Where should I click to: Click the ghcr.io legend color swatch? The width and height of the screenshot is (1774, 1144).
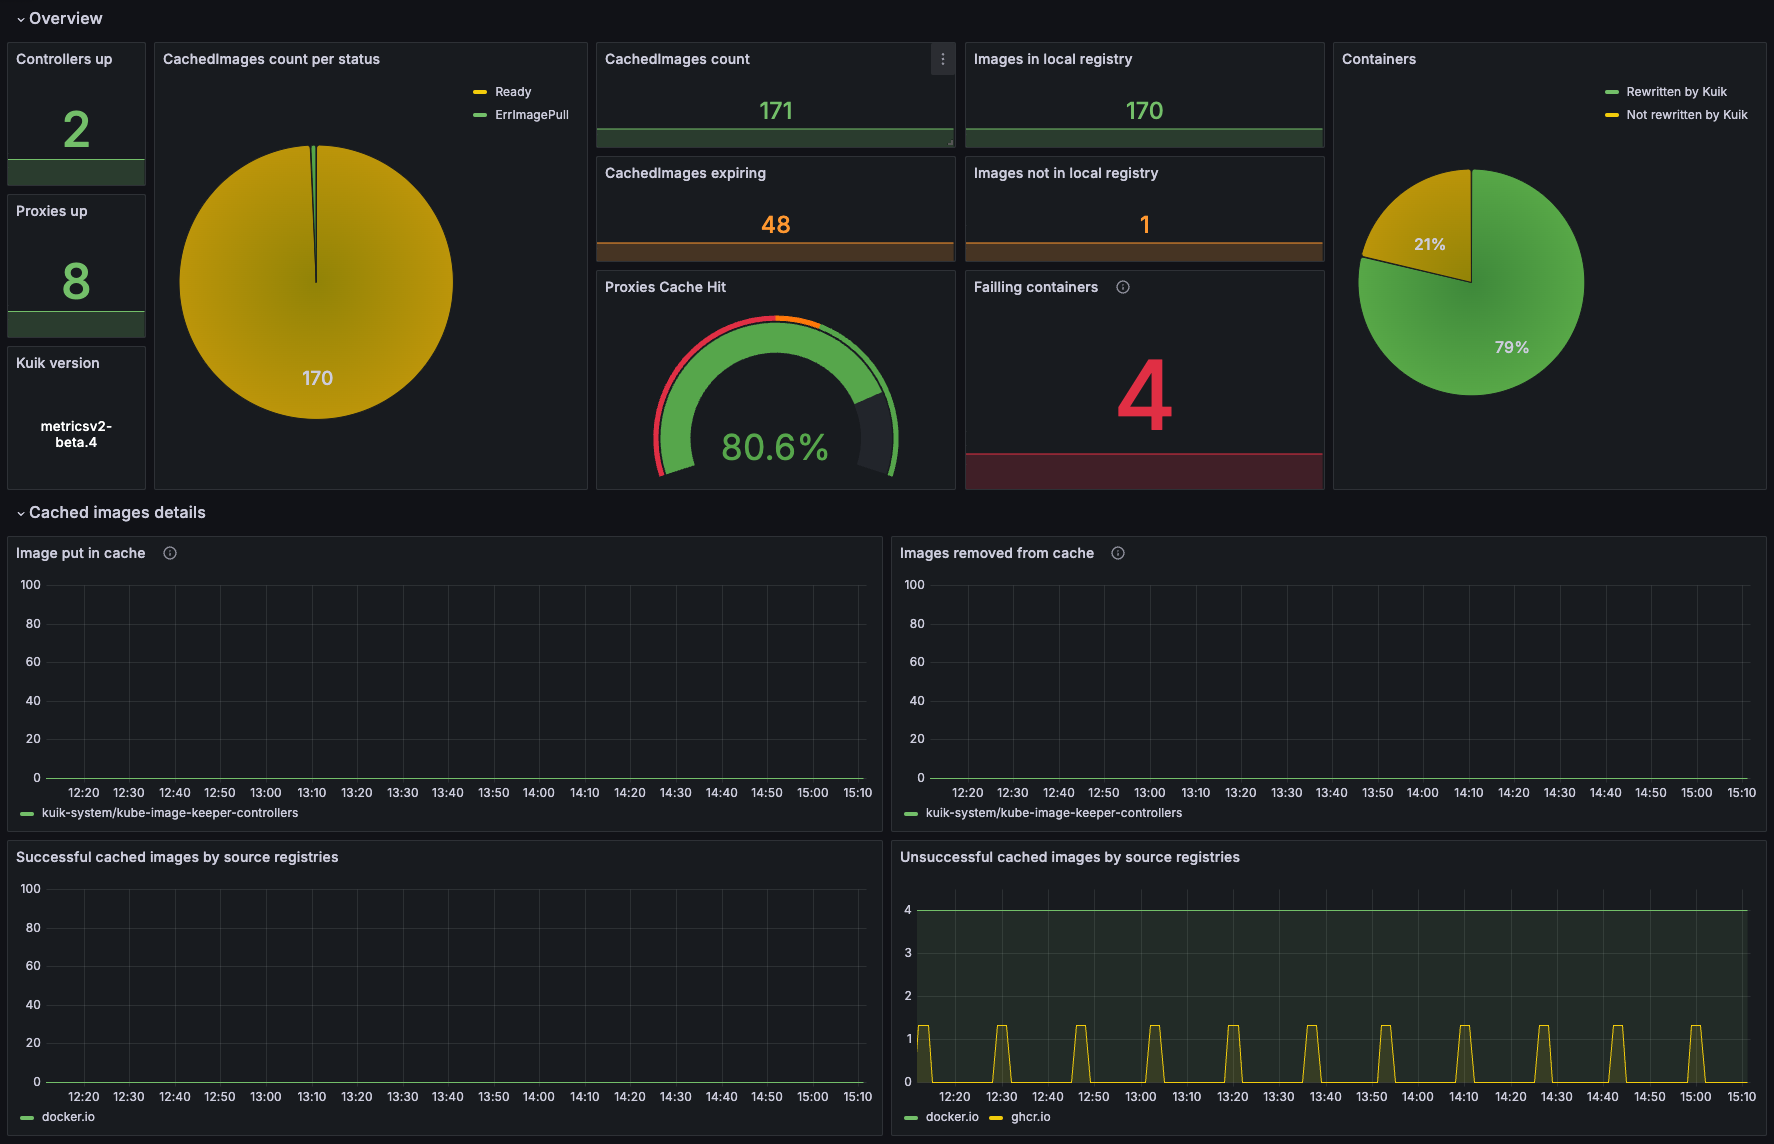[x=996, y=1118]
